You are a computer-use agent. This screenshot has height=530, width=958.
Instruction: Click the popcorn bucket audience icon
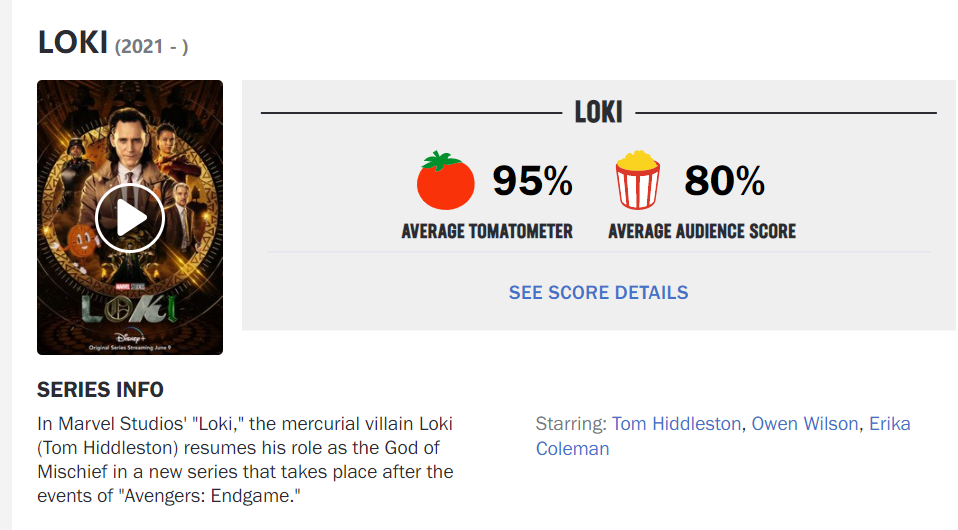pyautogui.click(x=637, y=180)
